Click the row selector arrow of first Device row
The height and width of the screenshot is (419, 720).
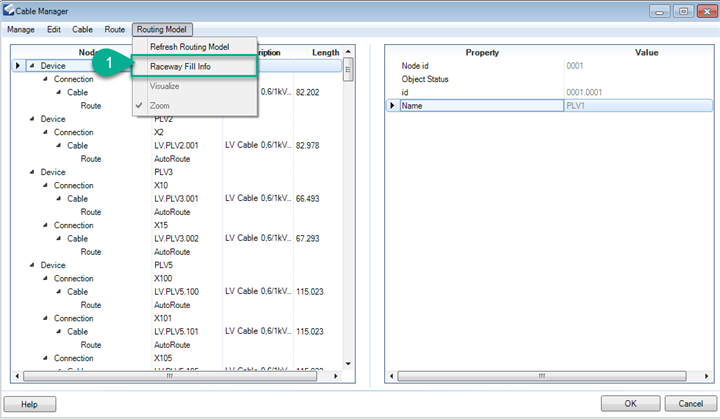pos(17,66)
